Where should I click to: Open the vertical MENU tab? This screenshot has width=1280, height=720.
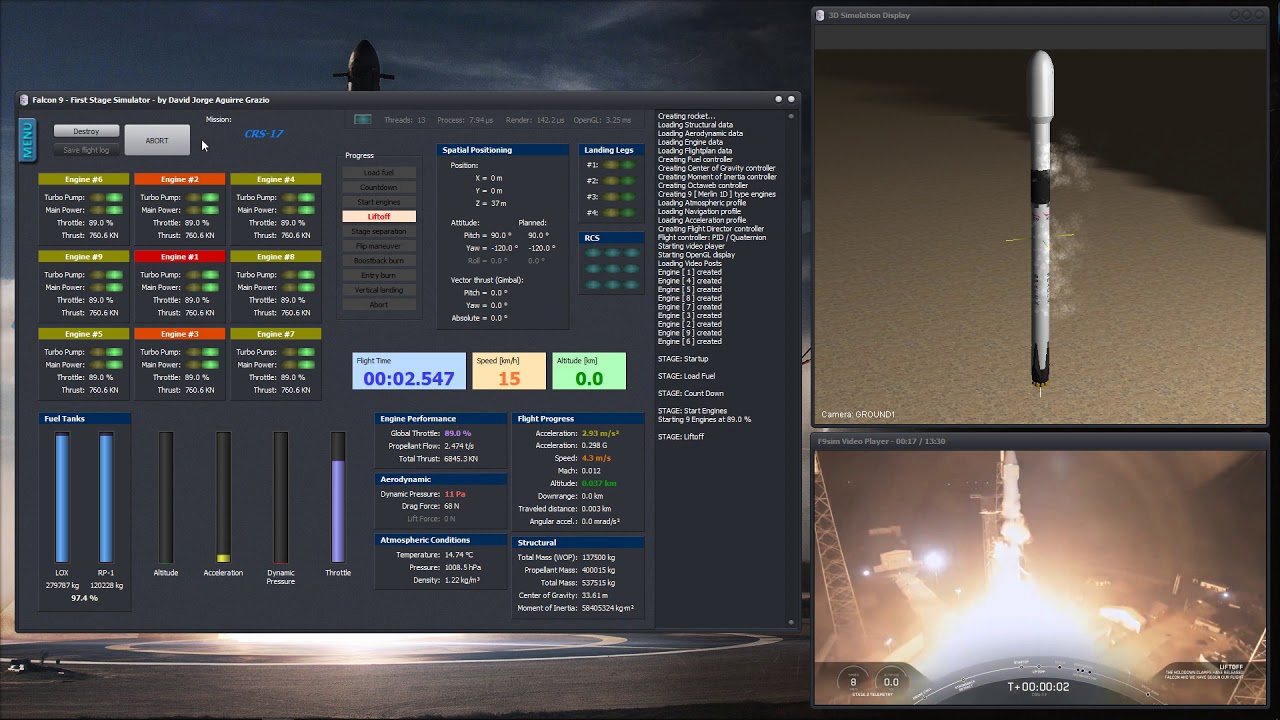[x=27, y=140]
